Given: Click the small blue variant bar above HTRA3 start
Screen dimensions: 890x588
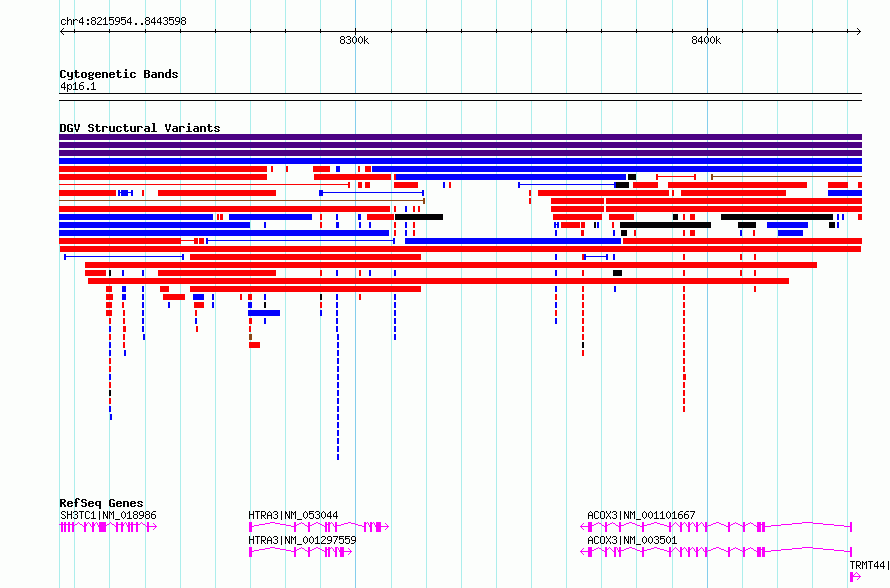Looking at the screenshot, I should [264, 313].
